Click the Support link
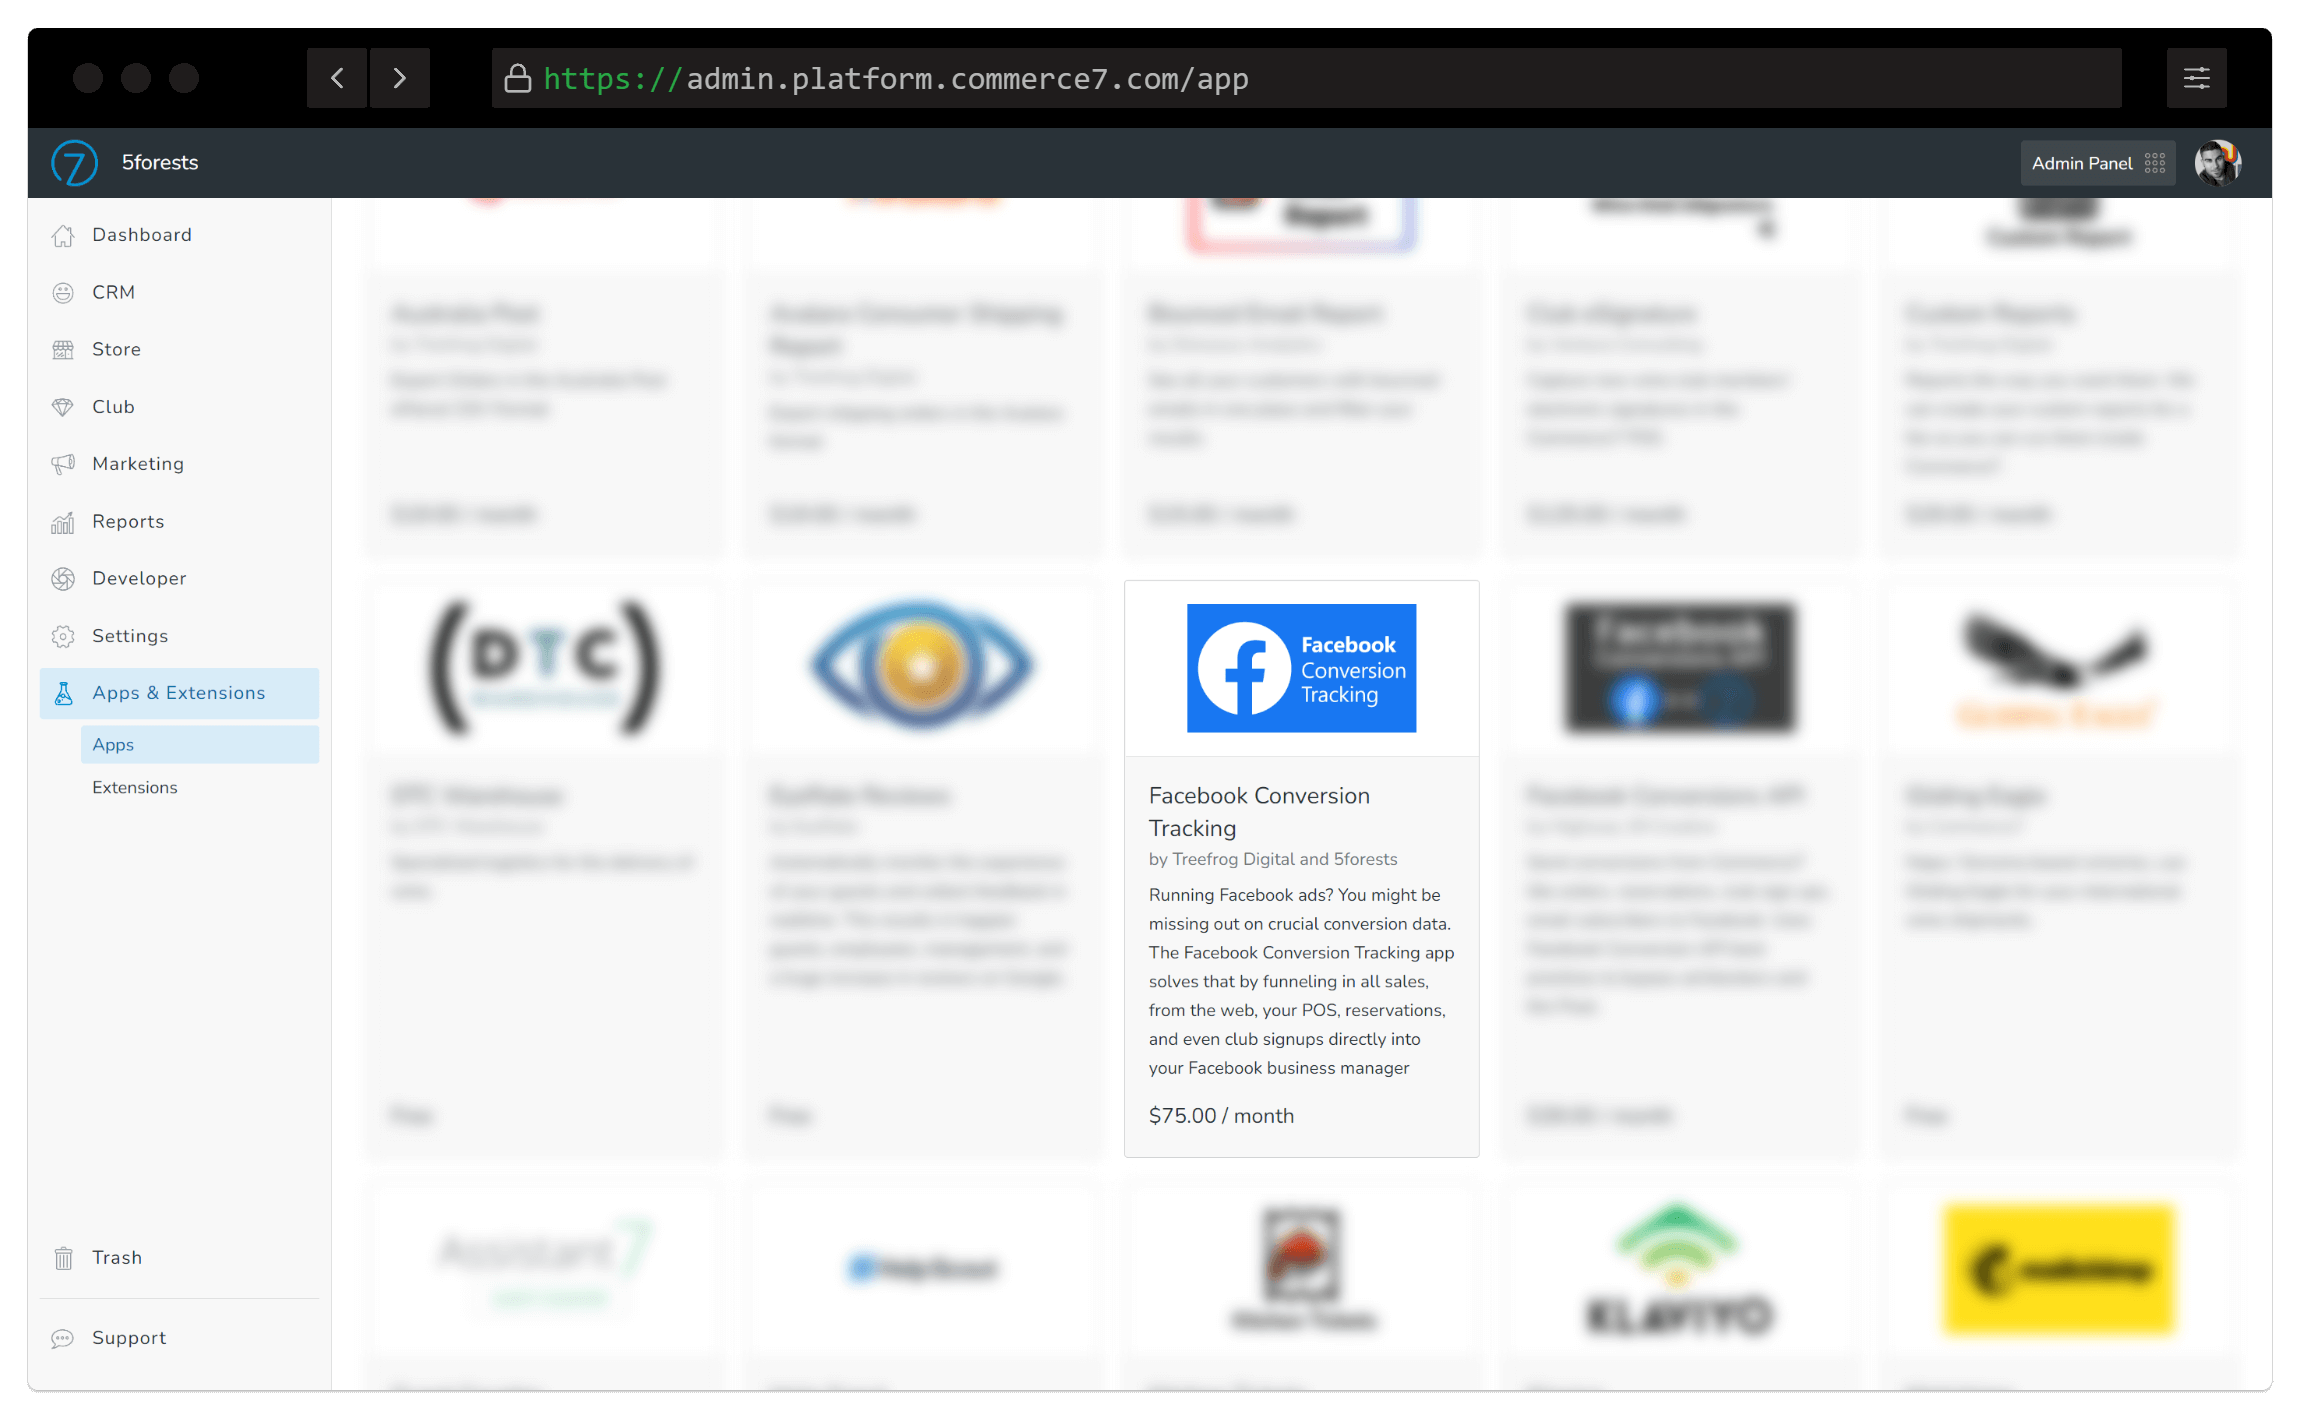2300x1418 pixels. click(130, 1337)
